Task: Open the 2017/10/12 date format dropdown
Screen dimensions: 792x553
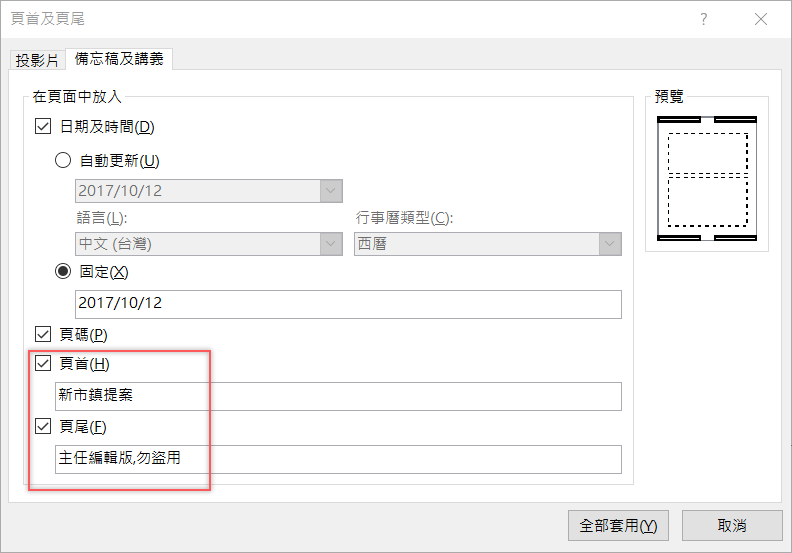Action: (330, 191)
